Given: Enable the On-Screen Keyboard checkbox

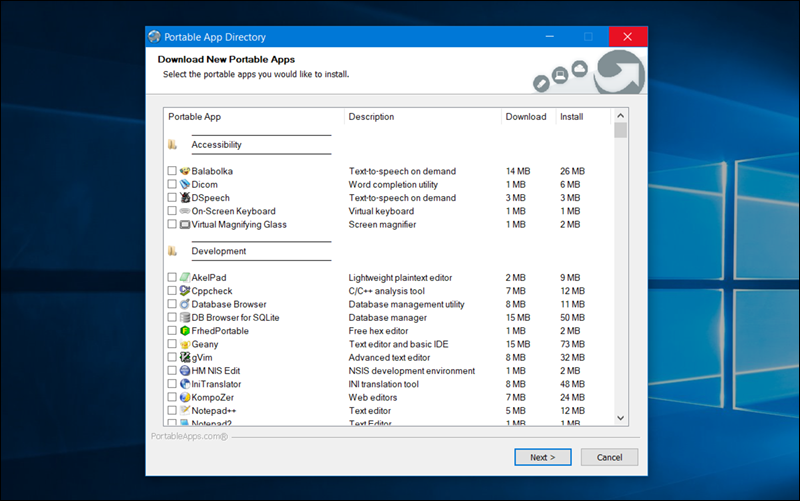Looking at the screenshot, I should click(172, 211).
